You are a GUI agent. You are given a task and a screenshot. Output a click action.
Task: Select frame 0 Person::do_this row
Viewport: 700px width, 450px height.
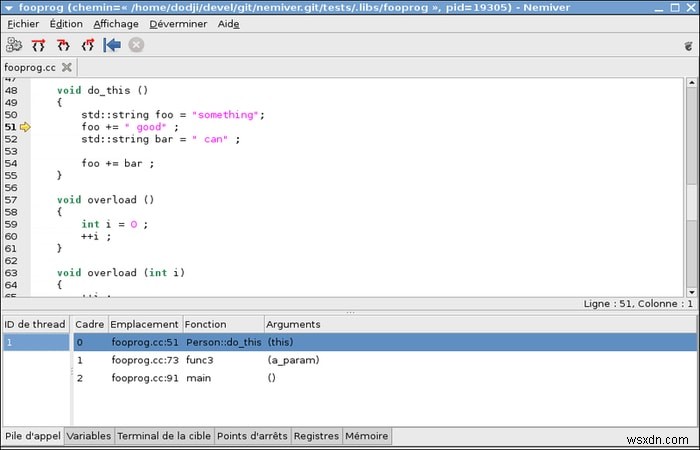pyautogui.click(x=385, y=342)
